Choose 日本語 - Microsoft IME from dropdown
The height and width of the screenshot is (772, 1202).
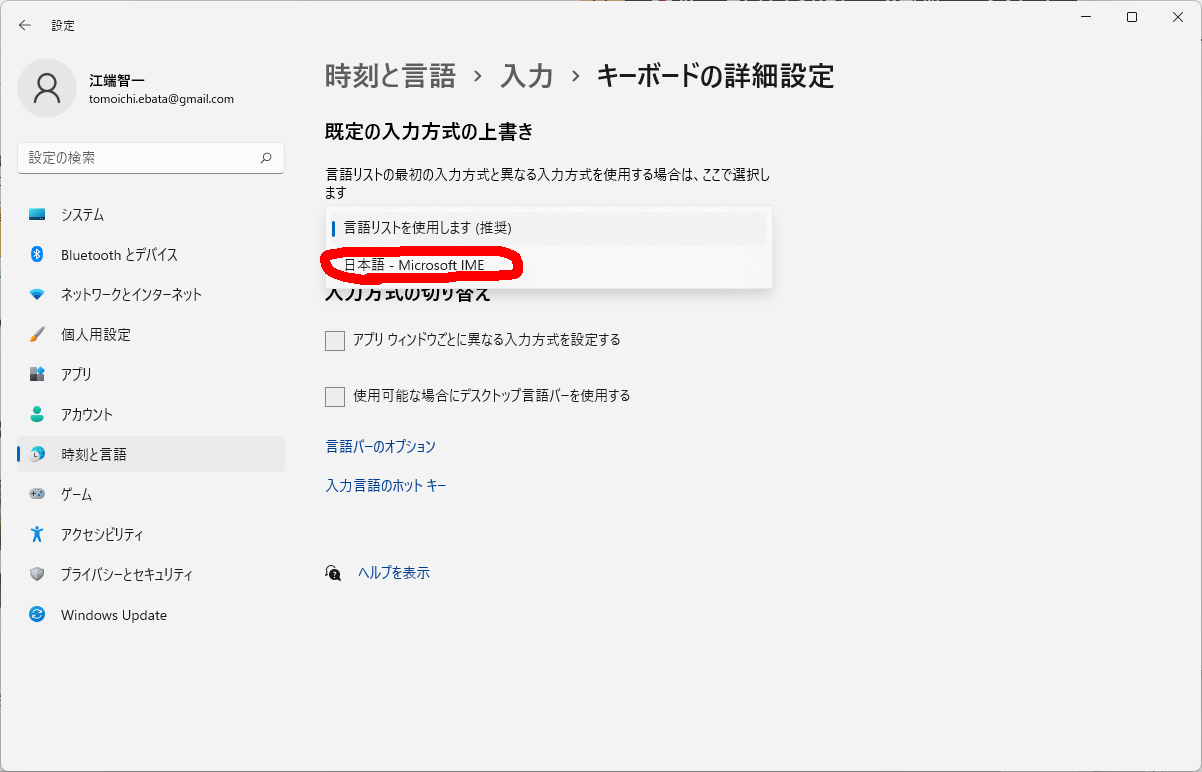click(x=414, y=265)
